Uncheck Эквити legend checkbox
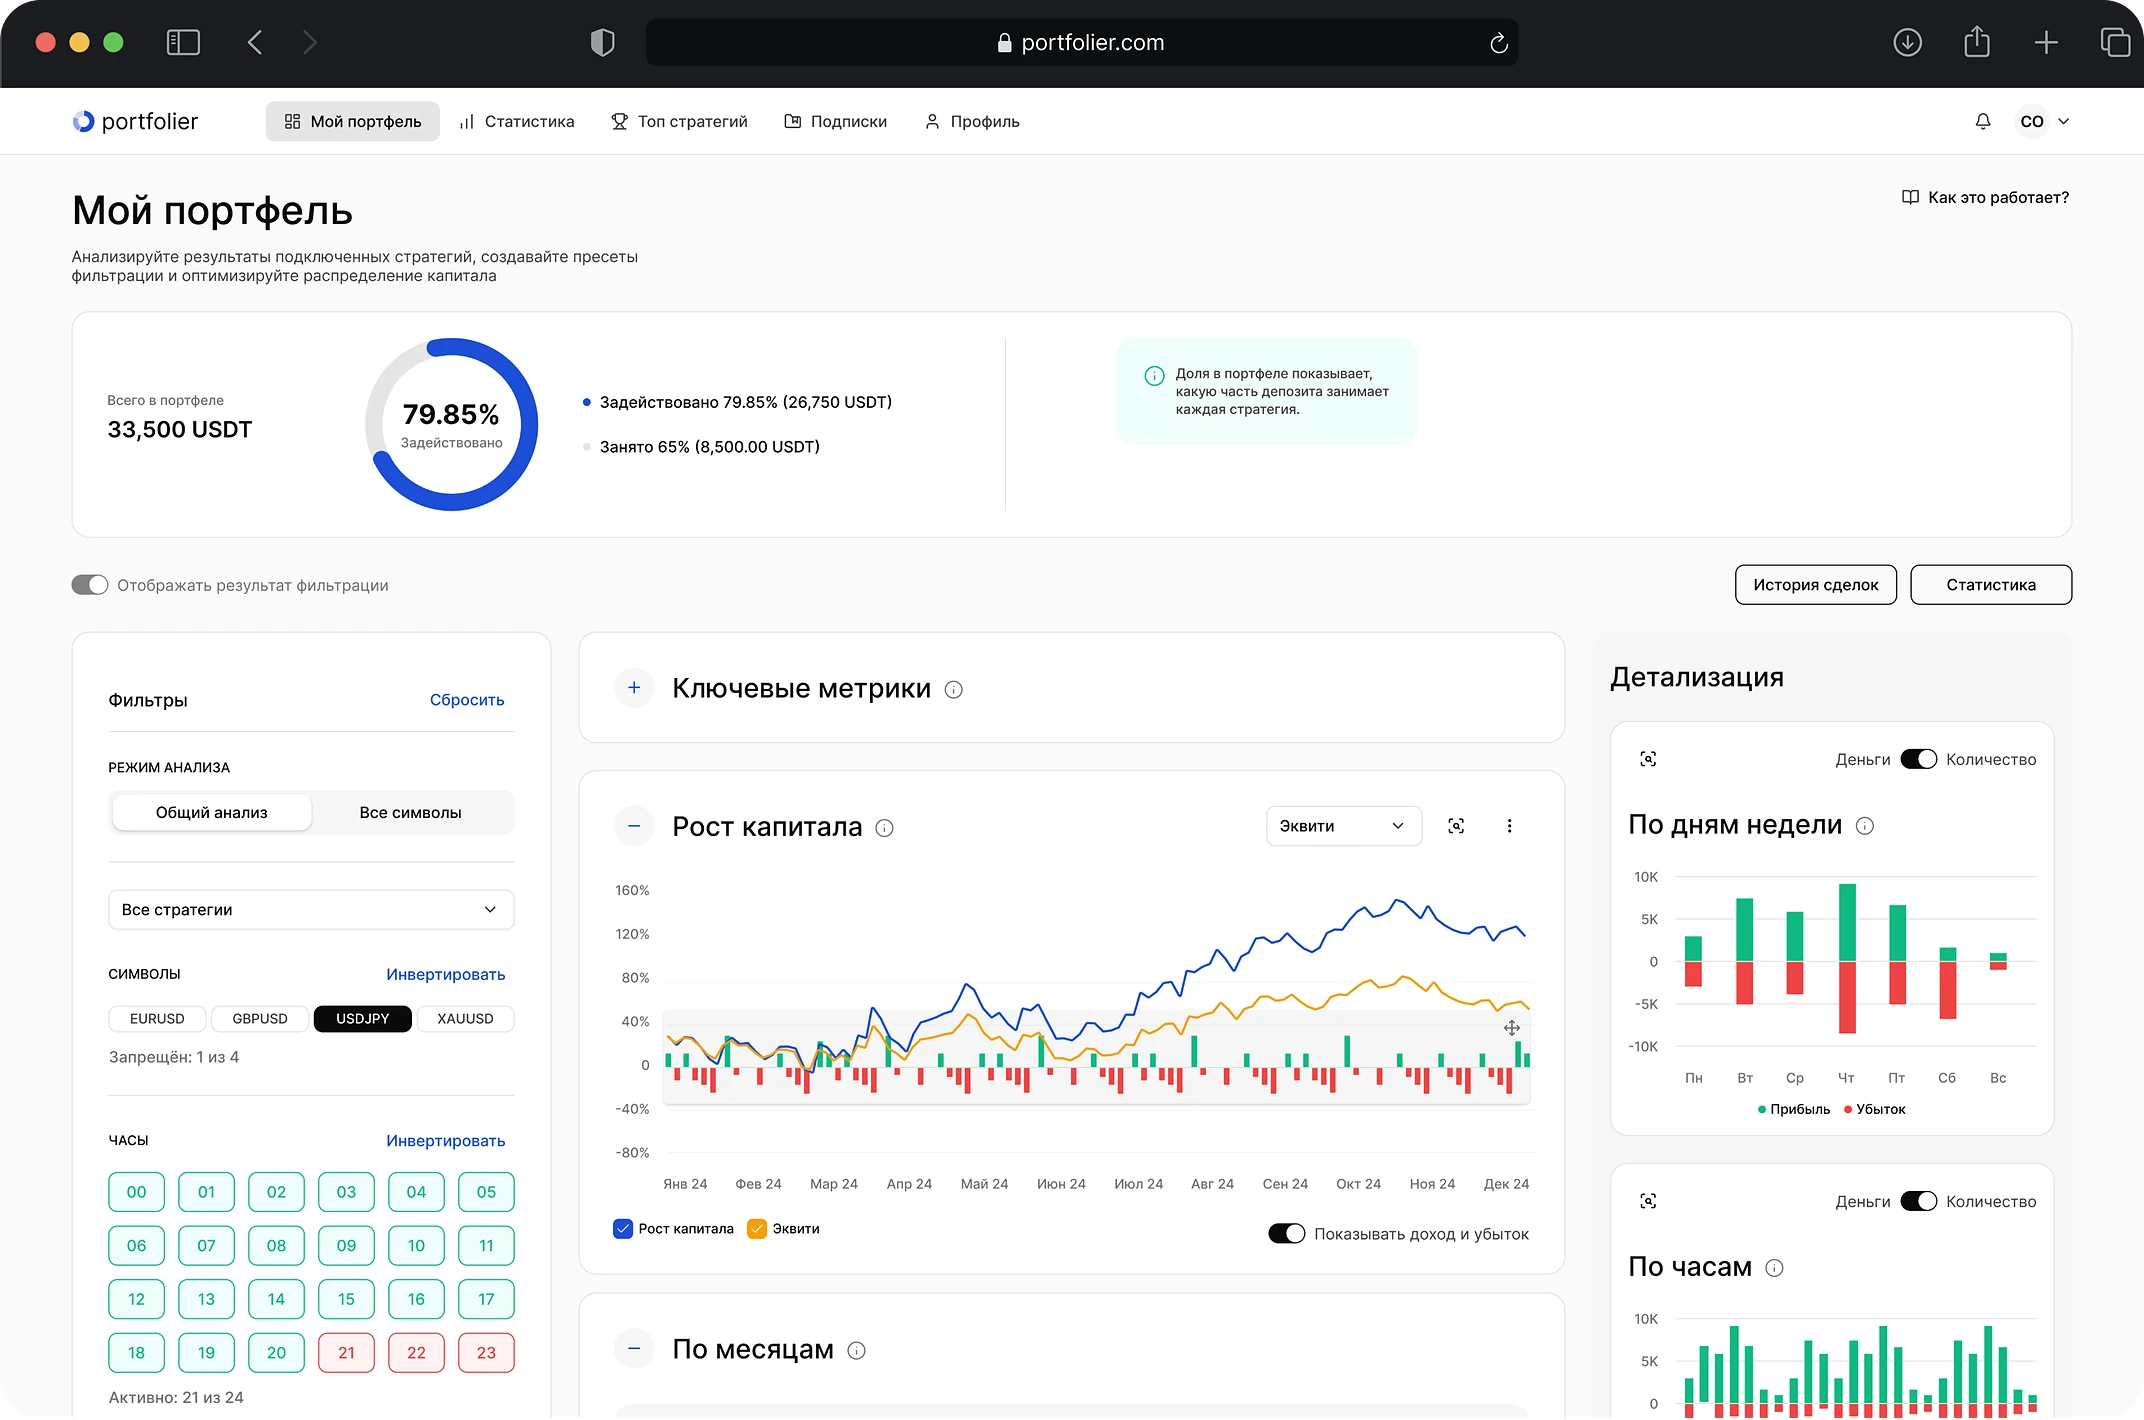Viewport: 2144px width, 1420px height. 757,1228
